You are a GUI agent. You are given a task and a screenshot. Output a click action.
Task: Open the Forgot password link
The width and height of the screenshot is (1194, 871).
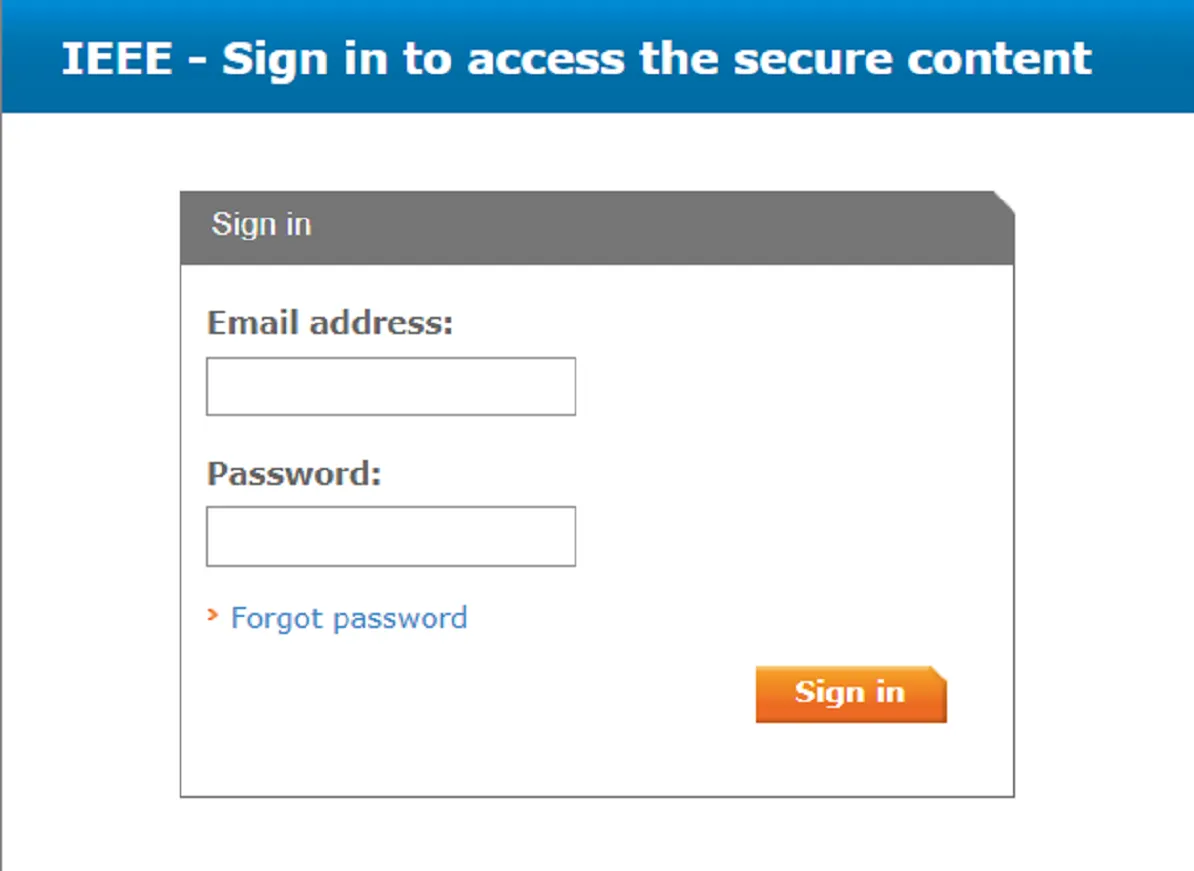click(348, 618)
